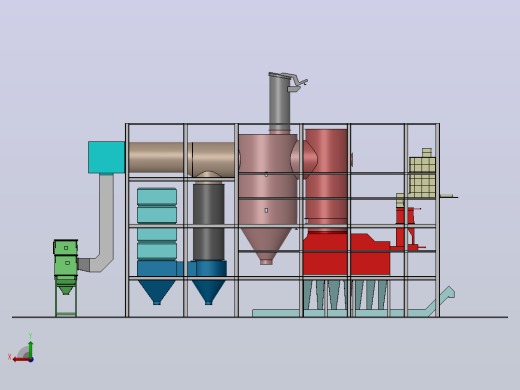Pick the light grey vertical duct with elbow
This screenshot has height=390, width=520.
[106, 223]
